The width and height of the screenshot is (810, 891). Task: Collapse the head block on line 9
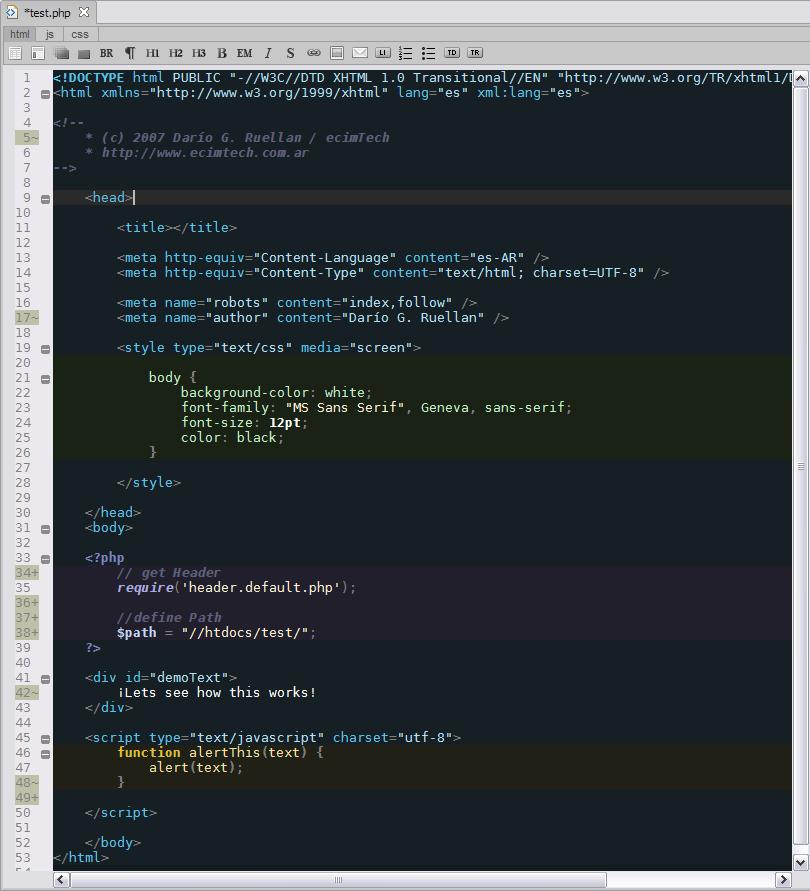pos(45,199)
